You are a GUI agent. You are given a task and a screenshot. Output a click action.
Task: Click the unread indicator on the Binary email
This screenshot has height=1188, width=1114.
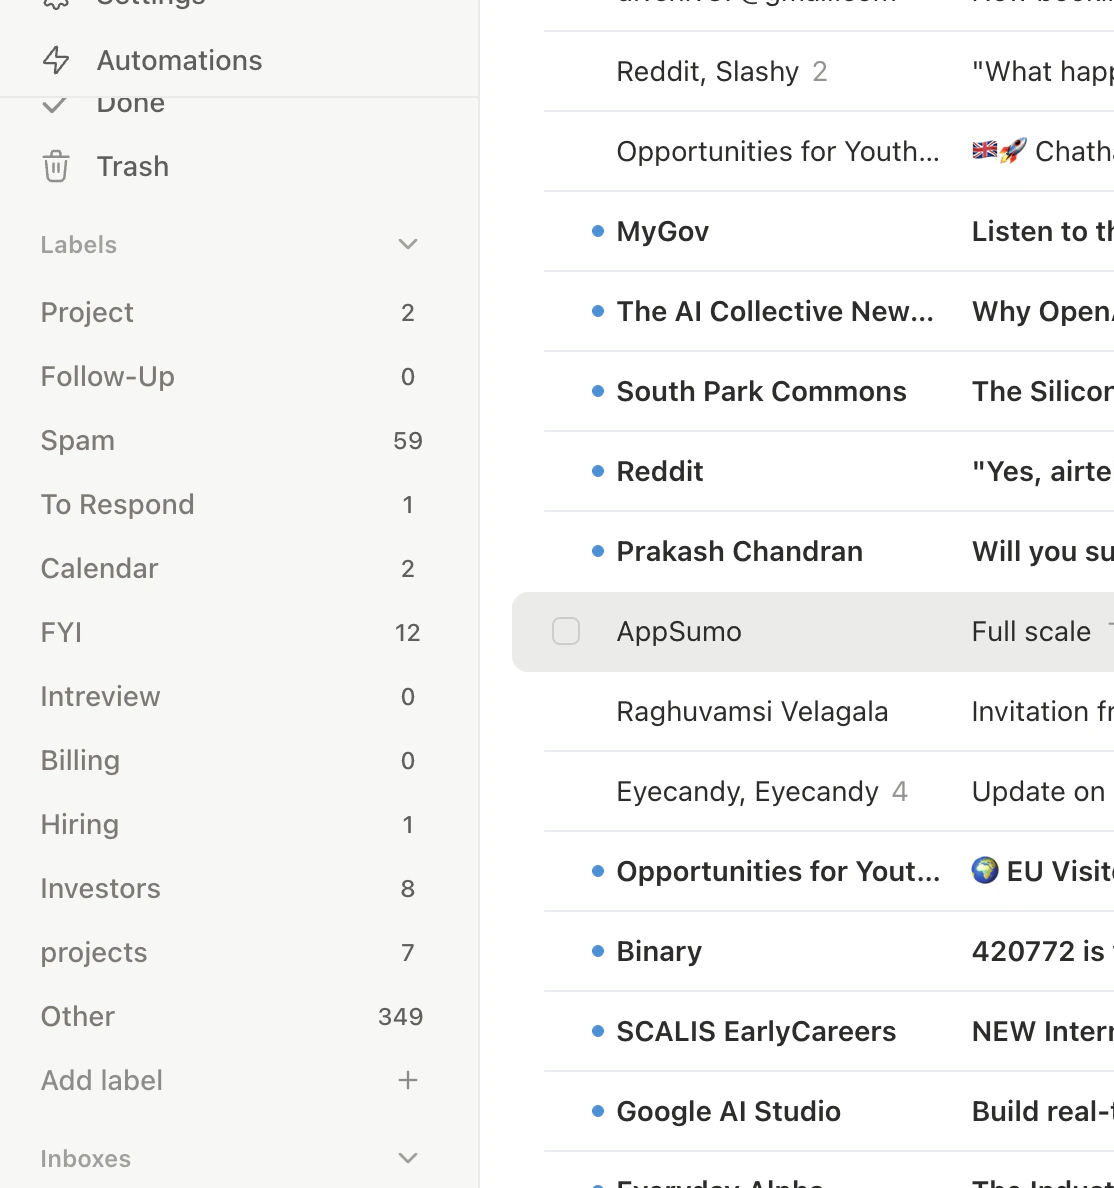[597, 950]
